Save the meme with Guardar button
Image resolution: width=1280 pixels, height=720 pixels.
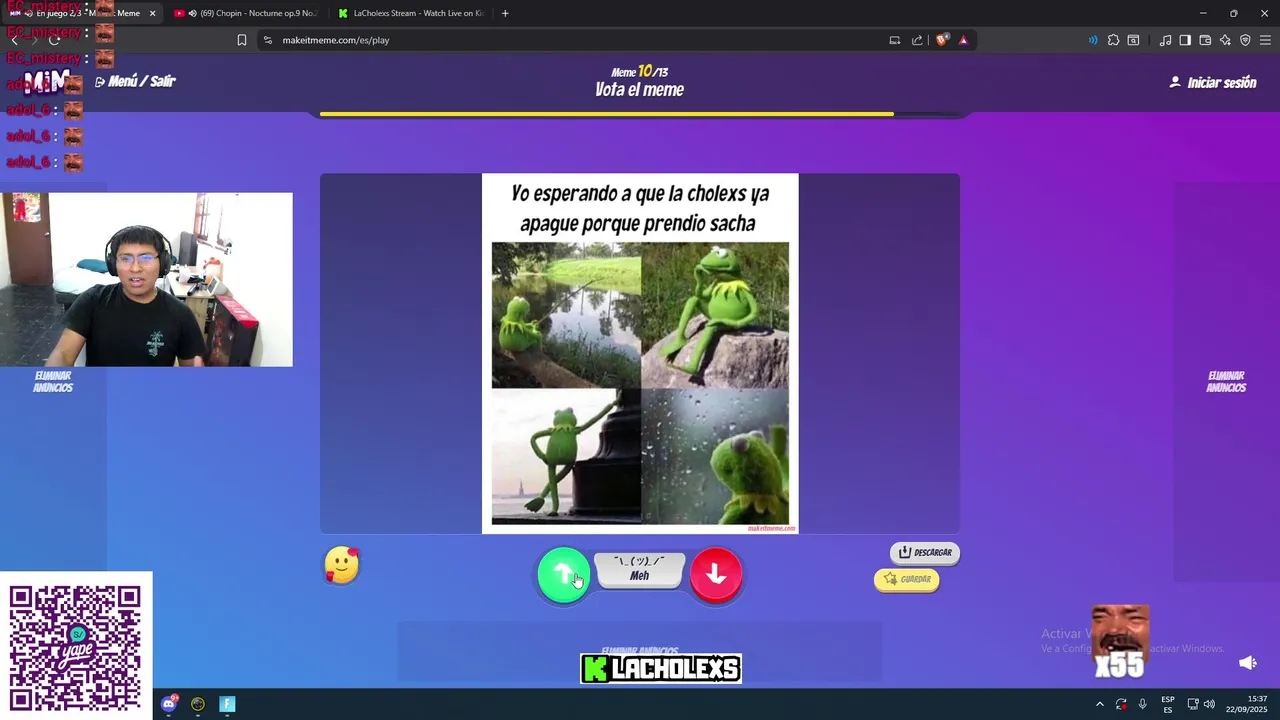click(x=907, y=579)
